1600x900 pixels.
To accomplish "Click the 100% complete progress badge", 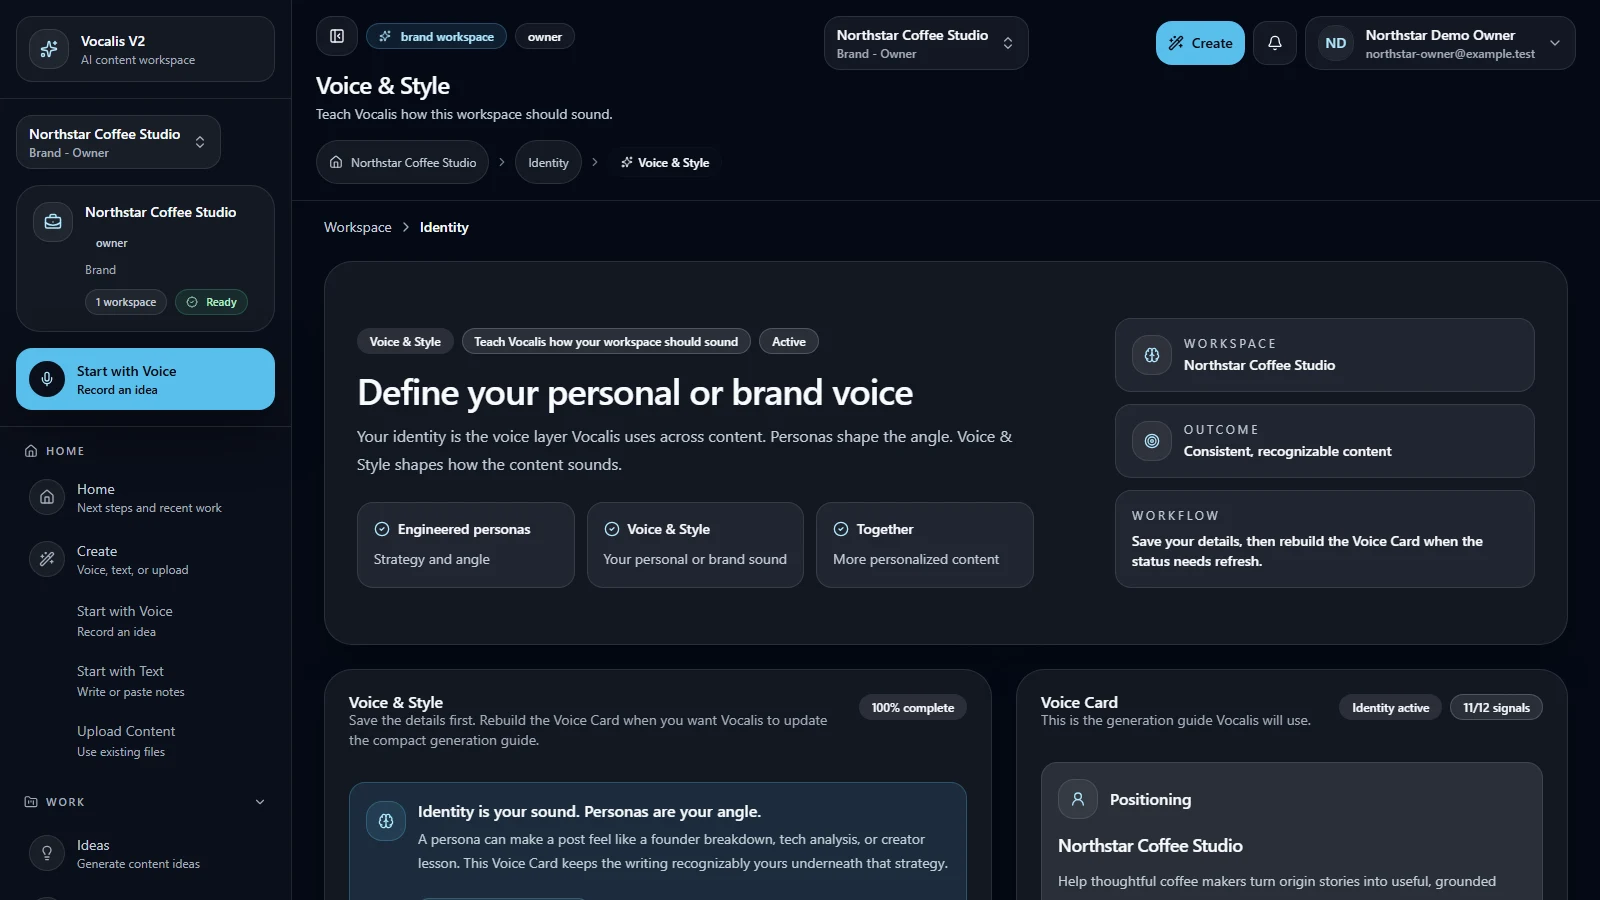I will coord(913,708).
